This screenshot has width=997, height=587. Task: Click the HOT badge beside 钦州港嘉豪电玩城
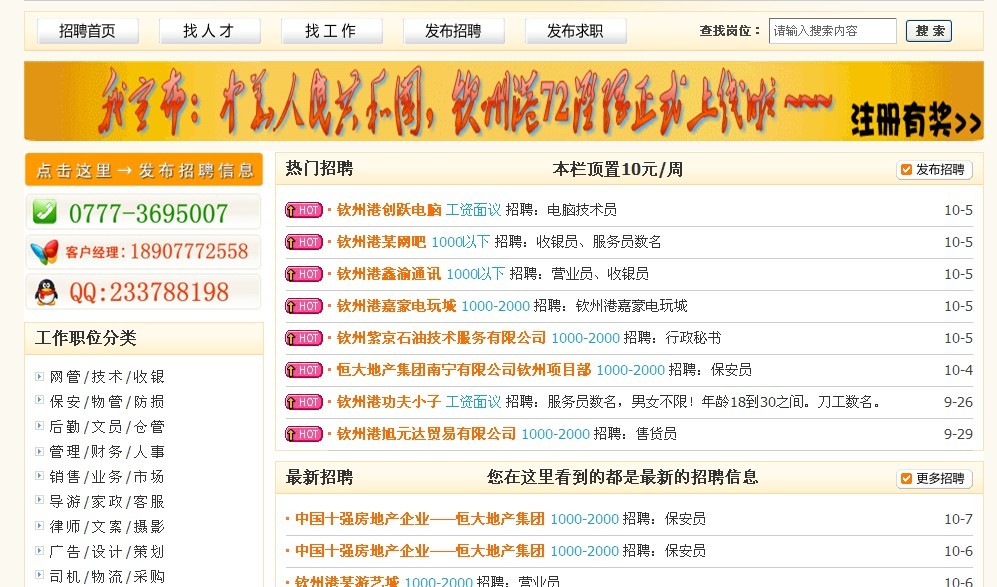point(304,306)
